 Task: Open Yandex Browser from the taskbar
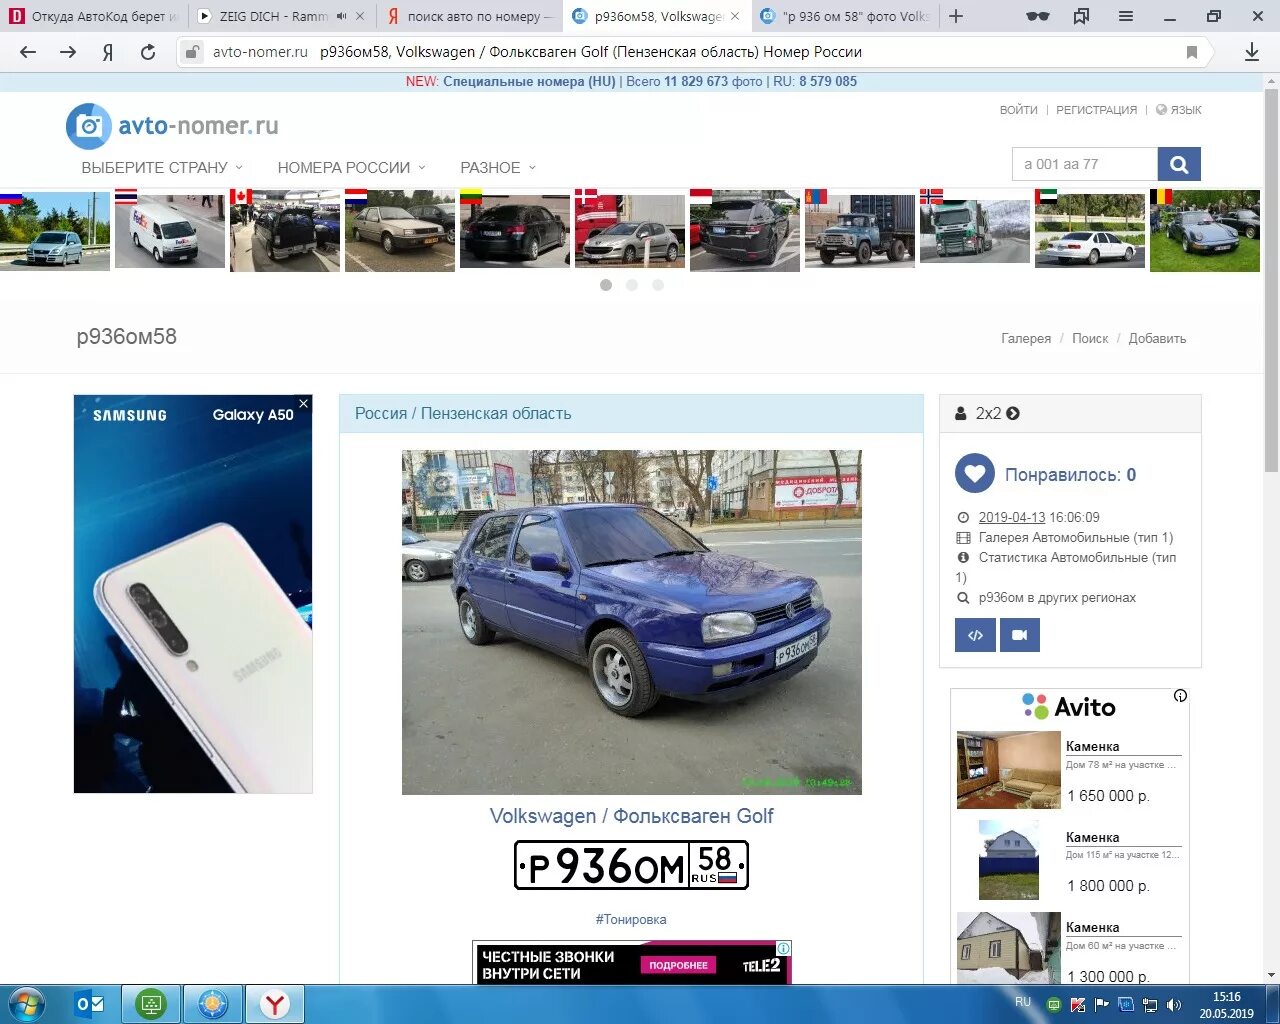pyautogui.click(x=274, y=1004)
